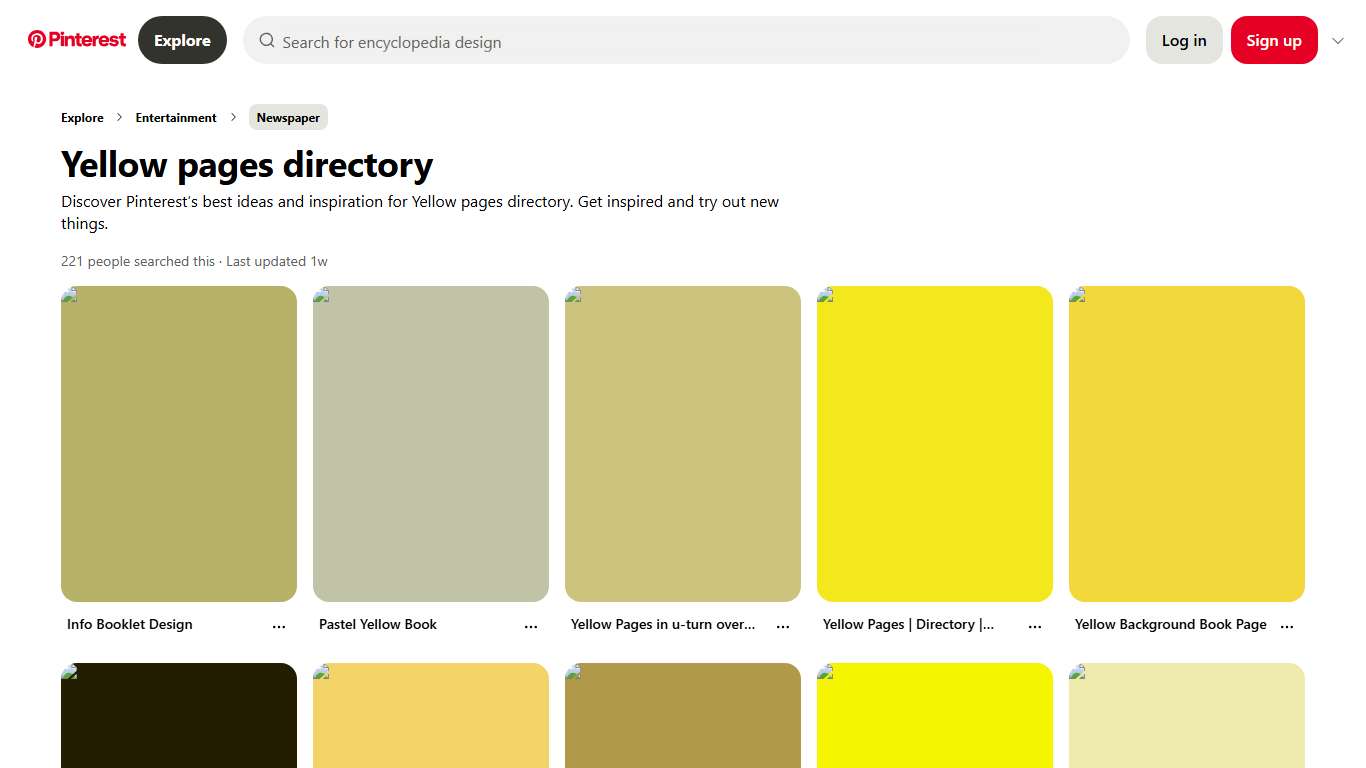Click the Explore breadcrumb link
Image resolution: width=1366 pixels, height=768 pixels.
(x=82, y=117)
